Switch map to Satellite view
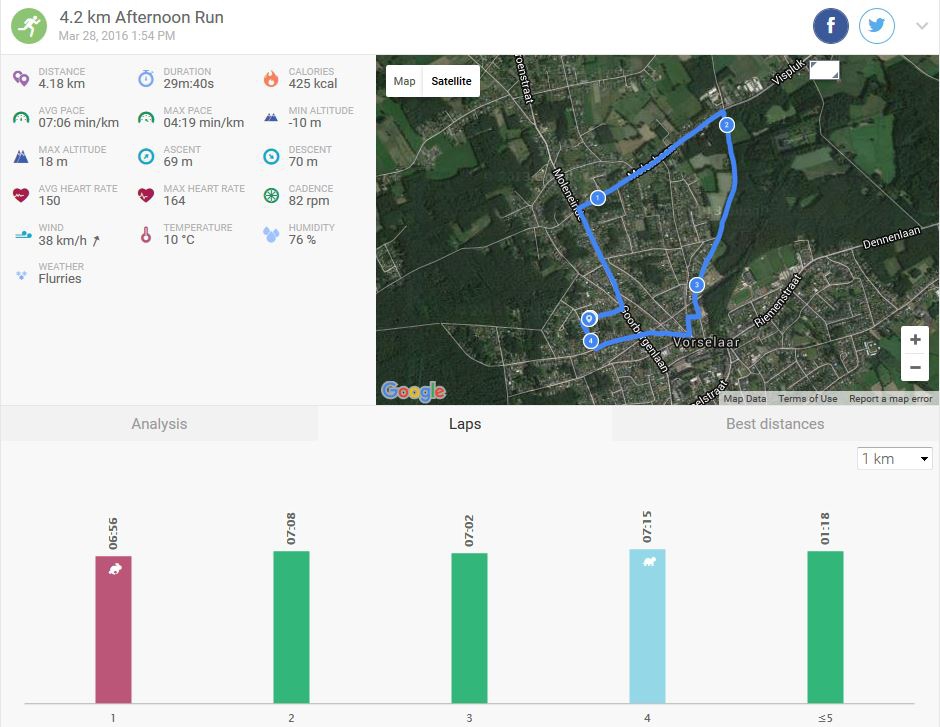 point(451,82)
